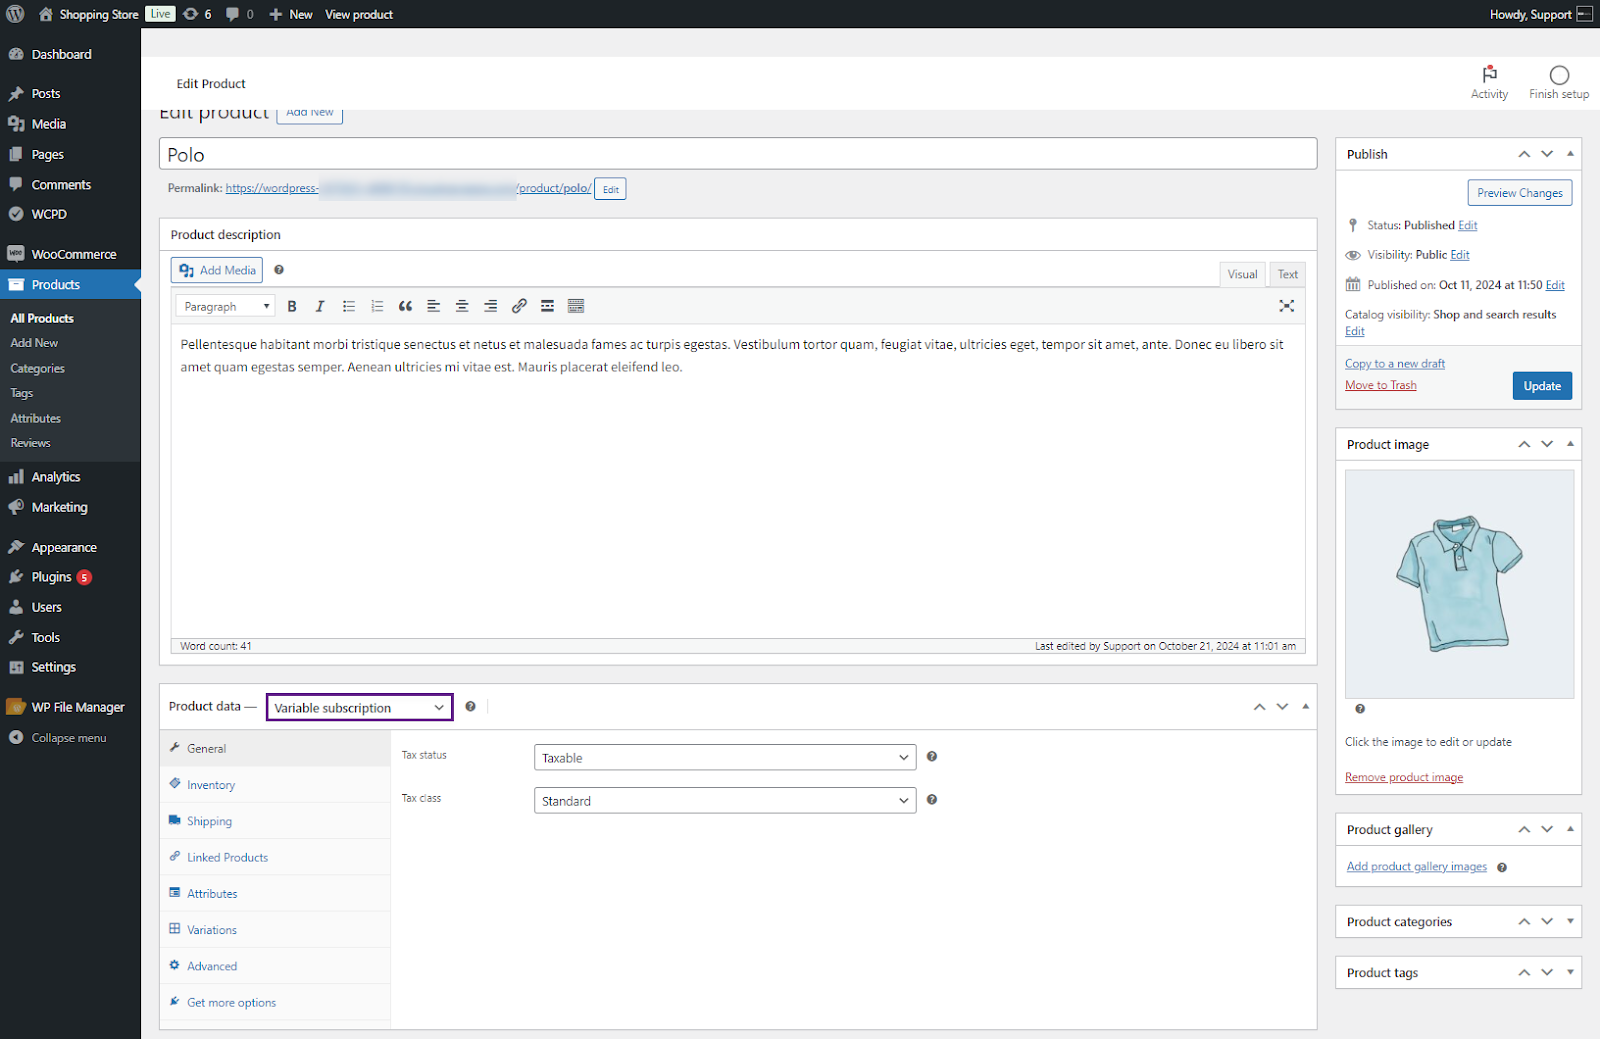Move Publish panel down
This screenshot has width=1600, height=1039.
(x=1547, y=154)
